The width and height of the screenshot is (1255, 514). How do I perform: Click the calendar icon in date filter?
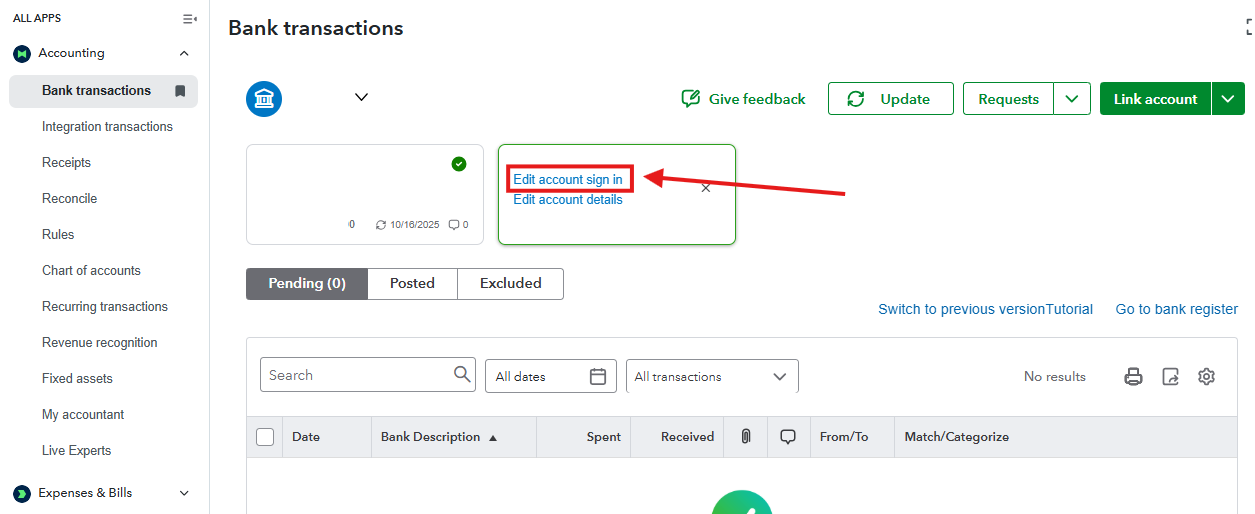[598, 377]
